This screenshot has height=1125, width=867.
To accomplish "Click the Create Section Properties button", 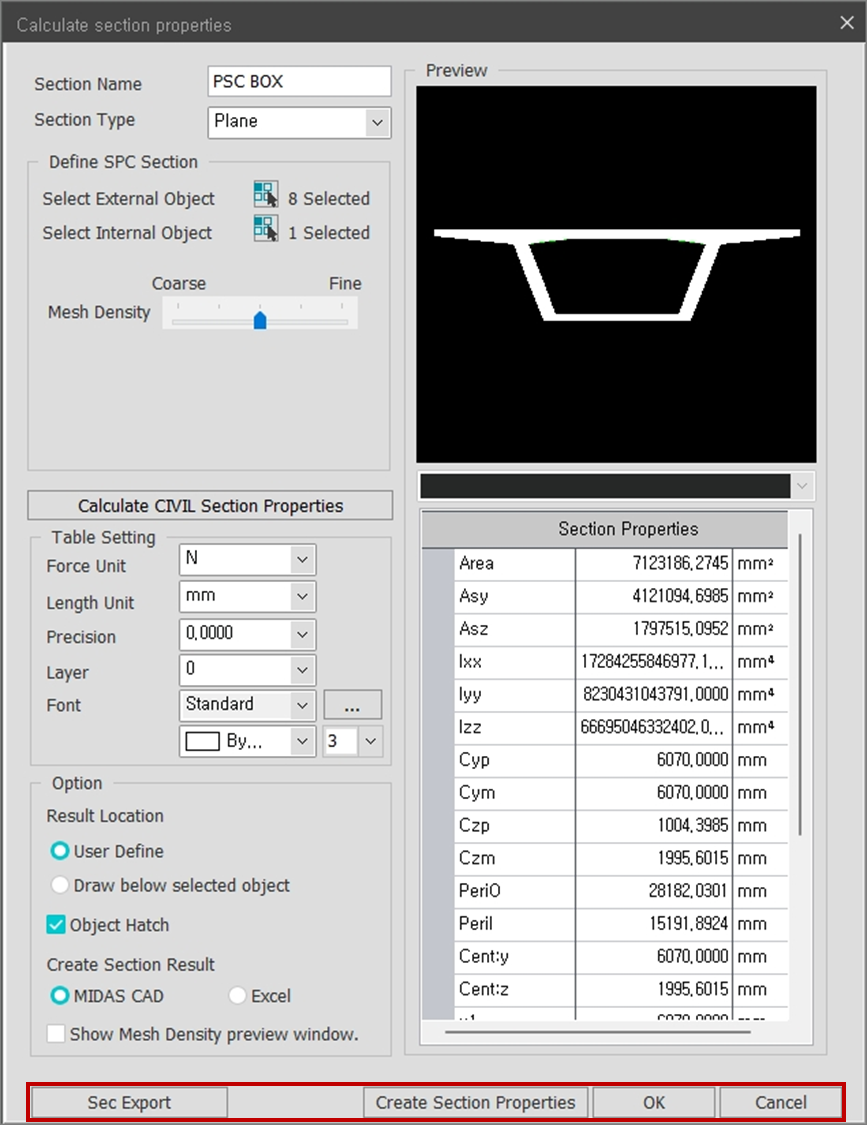I will (x=475, y=1102).
